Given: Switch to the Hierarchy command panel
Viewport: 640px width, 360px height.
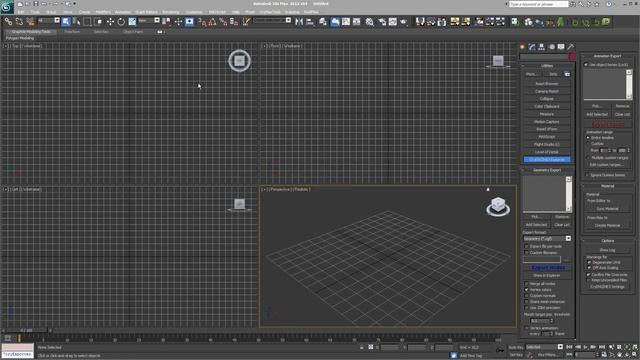Looking at the screenshot, I should pos(541,47).
